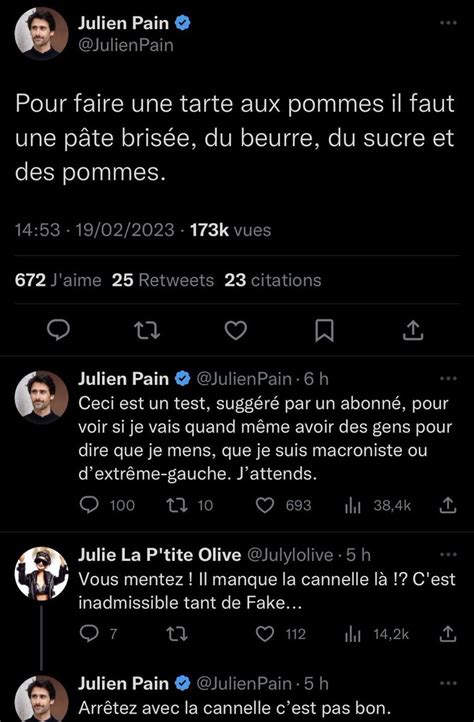Screen dimensions: 474x722
Task: Reply to the main tarte aux pommes tweet
Action: 59,330
